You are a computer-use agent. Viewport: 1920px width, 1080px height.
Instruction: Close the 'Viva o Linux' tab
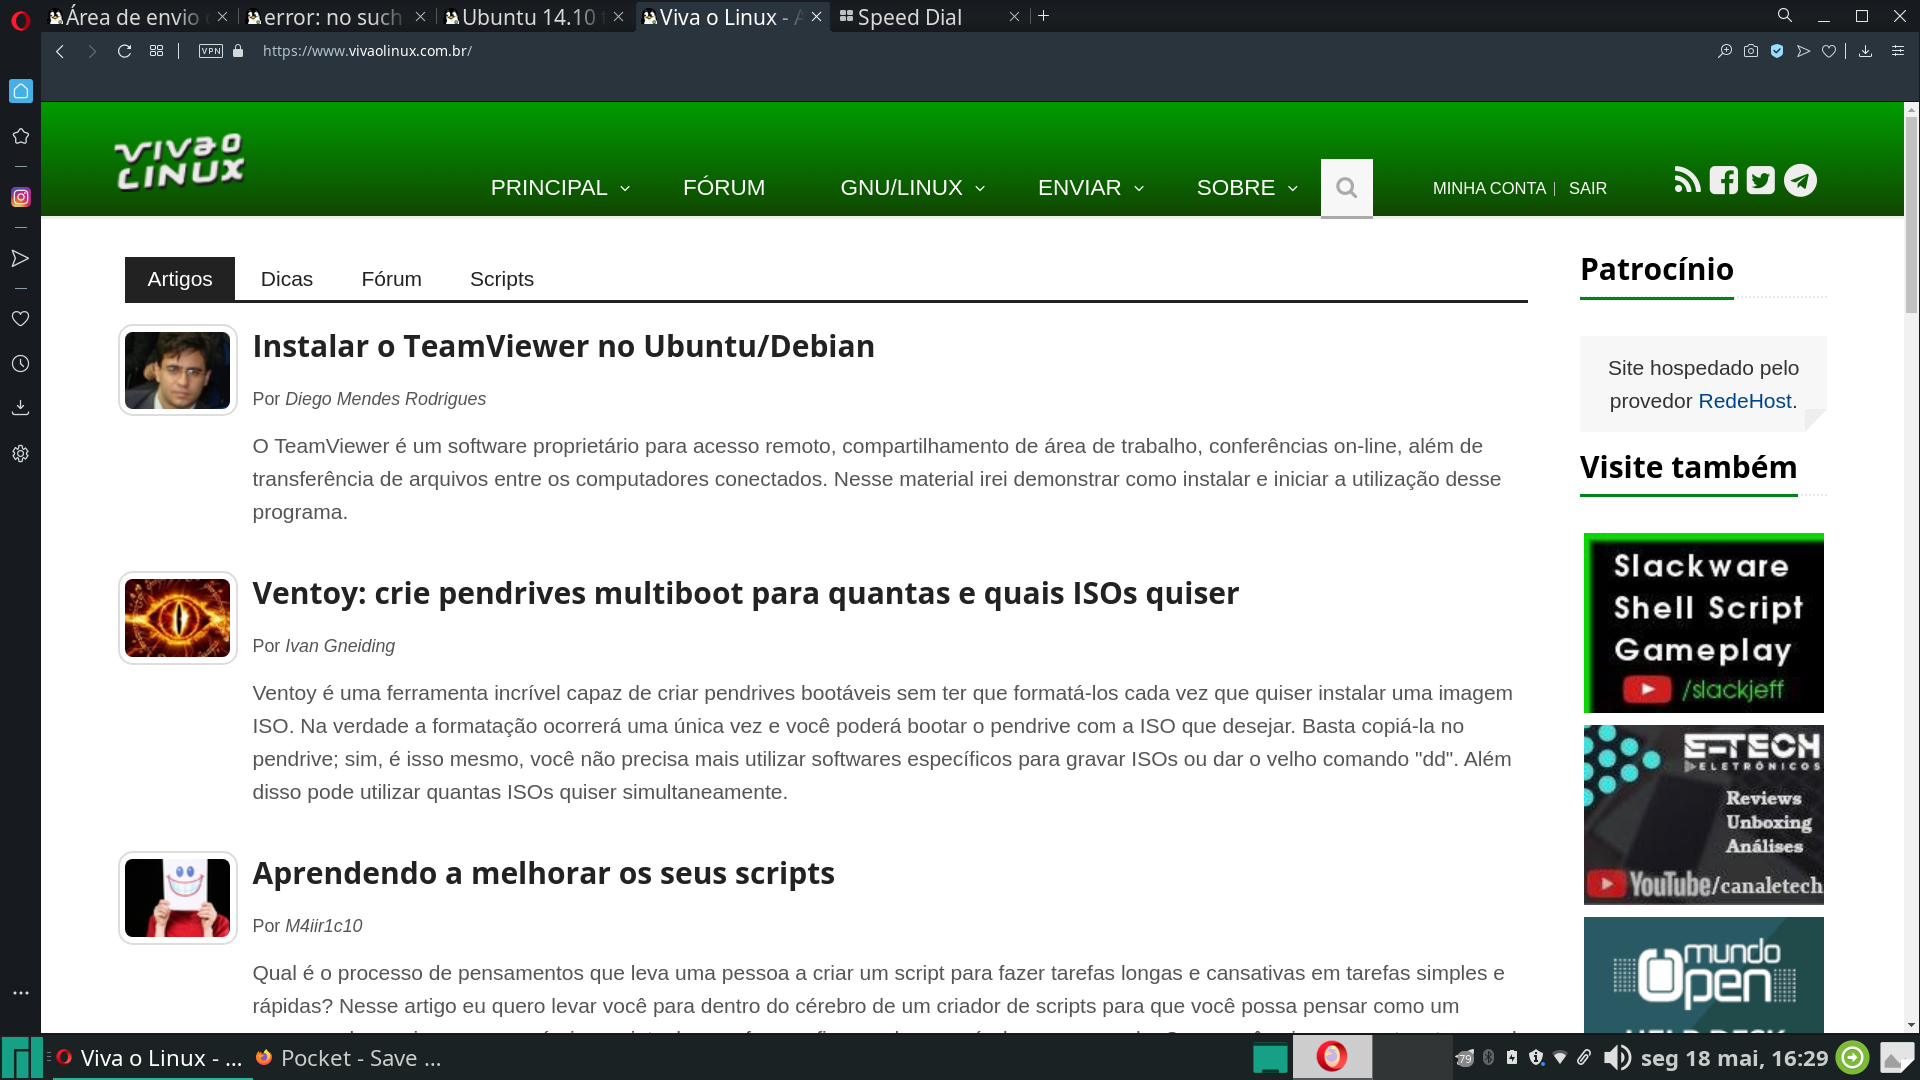coord(816,17)
